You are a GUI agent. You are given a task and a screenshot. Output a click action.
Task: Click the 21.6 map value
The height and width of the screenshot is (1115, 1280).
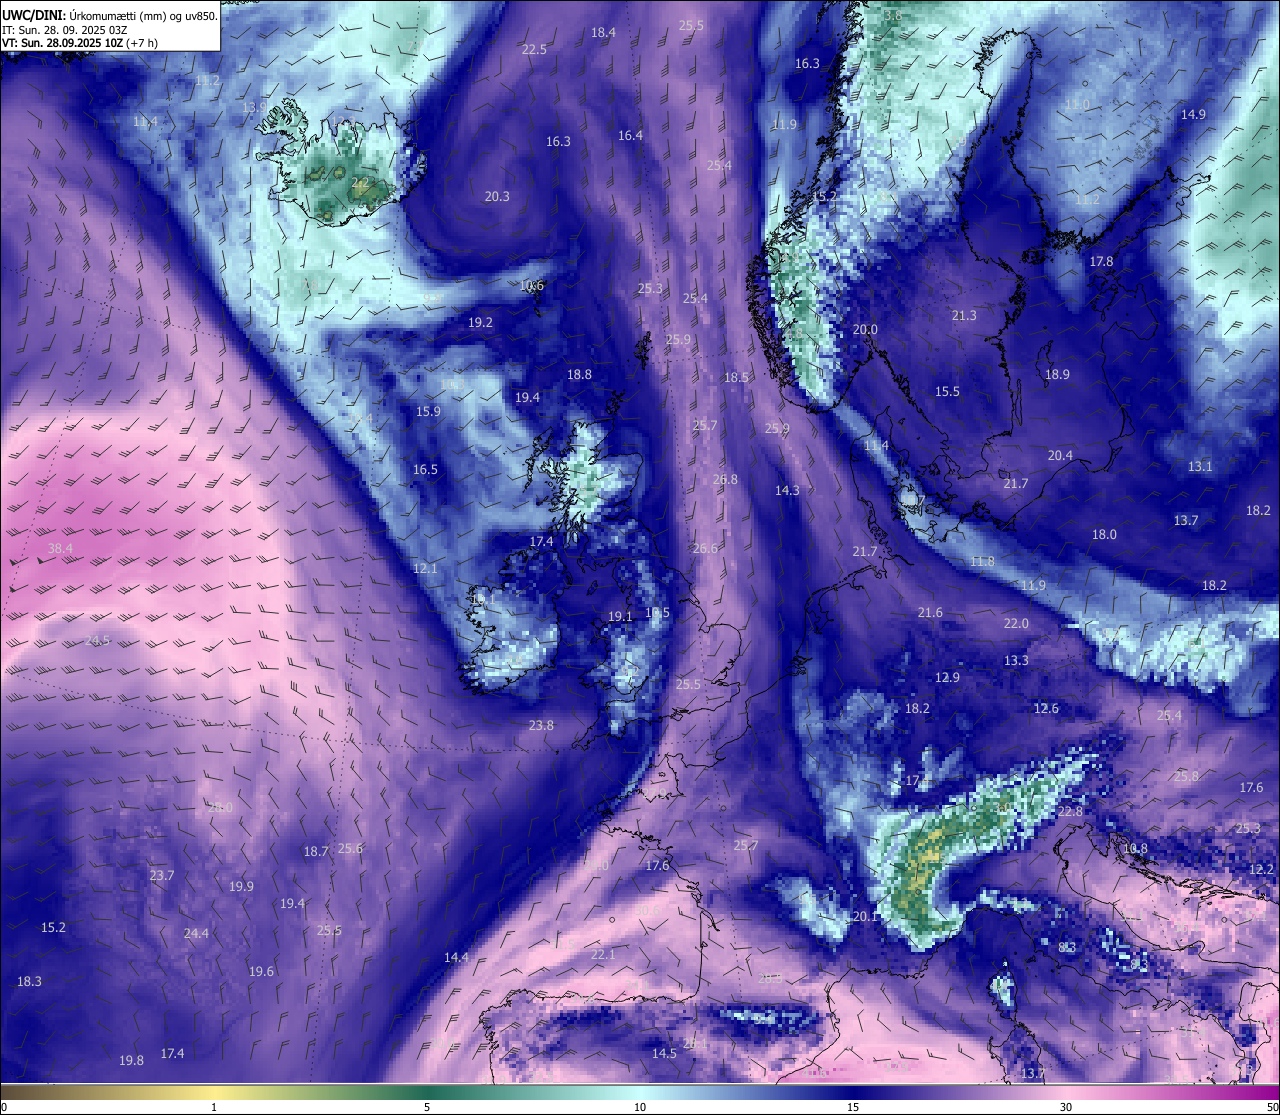pos(930,613)
